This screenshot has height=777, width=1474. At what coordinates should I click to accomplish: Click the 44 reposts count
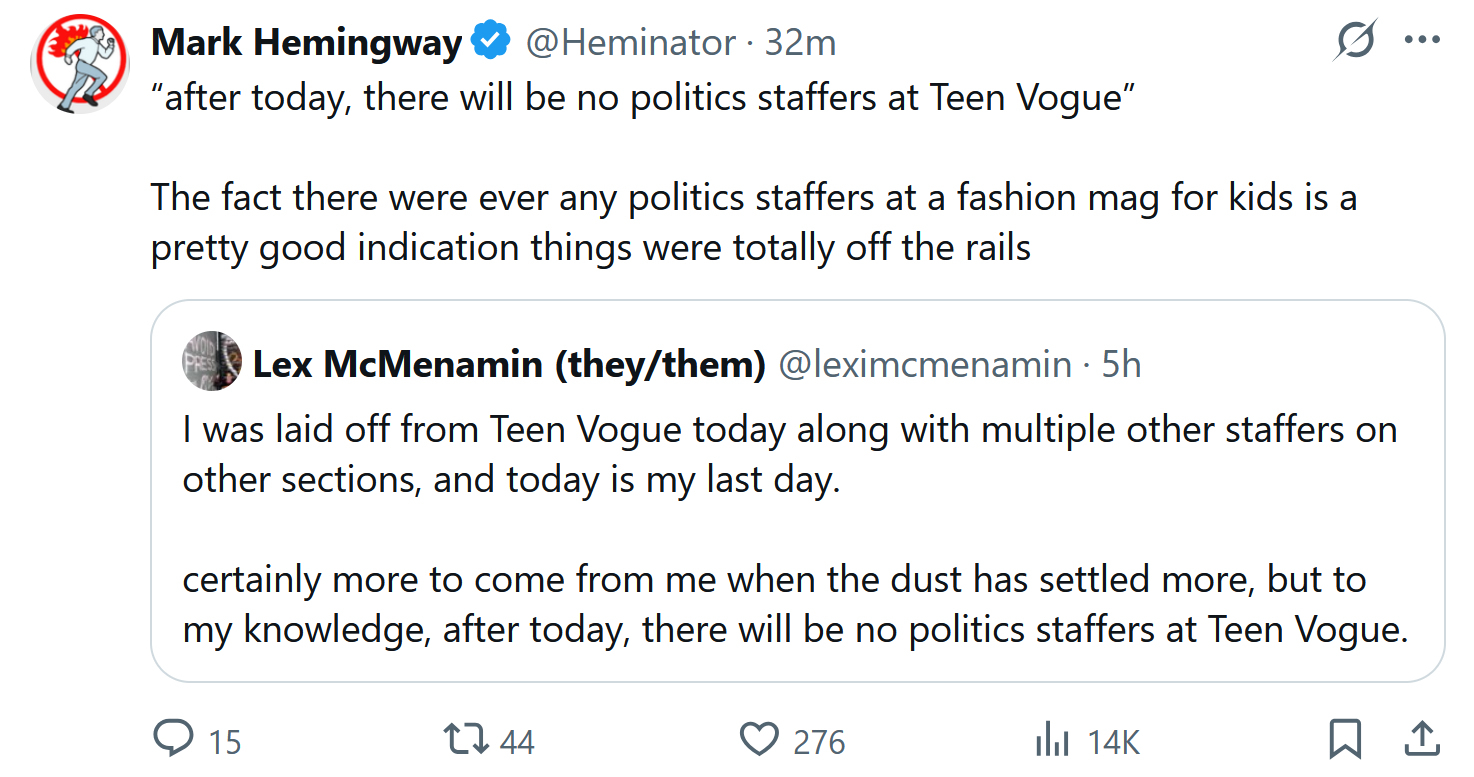pos(517,742)
